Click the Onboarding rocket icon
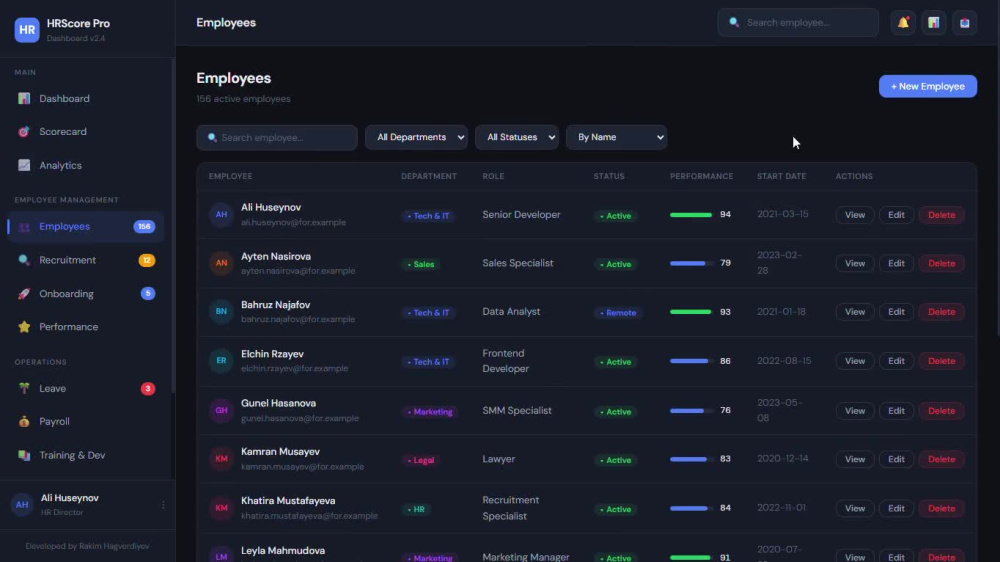1000x562 pixels. coord(24,294)
